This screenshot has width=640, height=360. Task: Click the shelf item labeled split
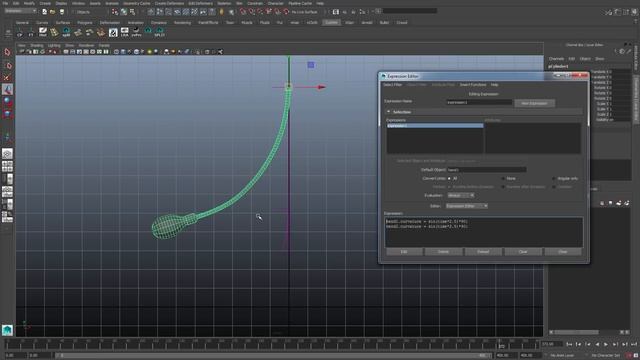coord(66,32)
